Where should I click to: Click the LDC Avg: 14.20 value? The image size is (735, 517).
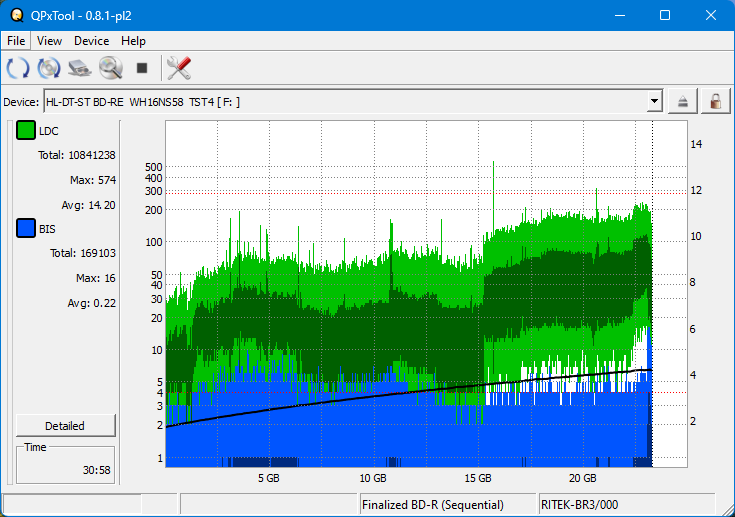[x=89, y=205]
